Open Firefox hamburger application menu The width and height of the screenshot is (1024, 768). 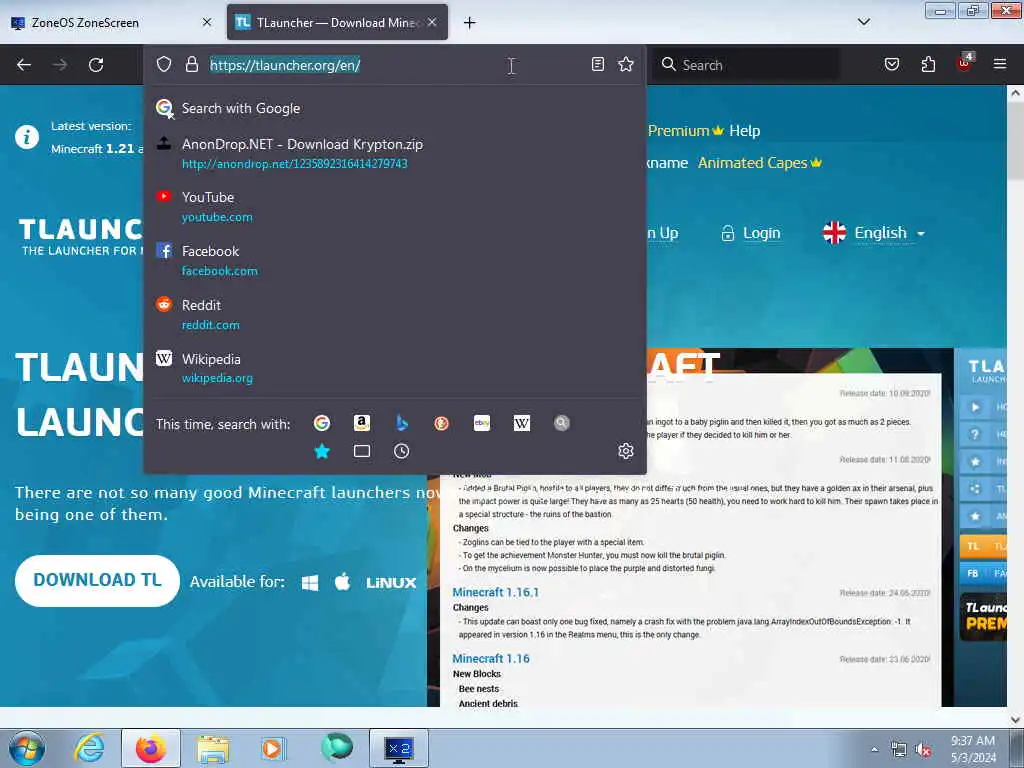pyautogui.click(x=1000, y=64)
